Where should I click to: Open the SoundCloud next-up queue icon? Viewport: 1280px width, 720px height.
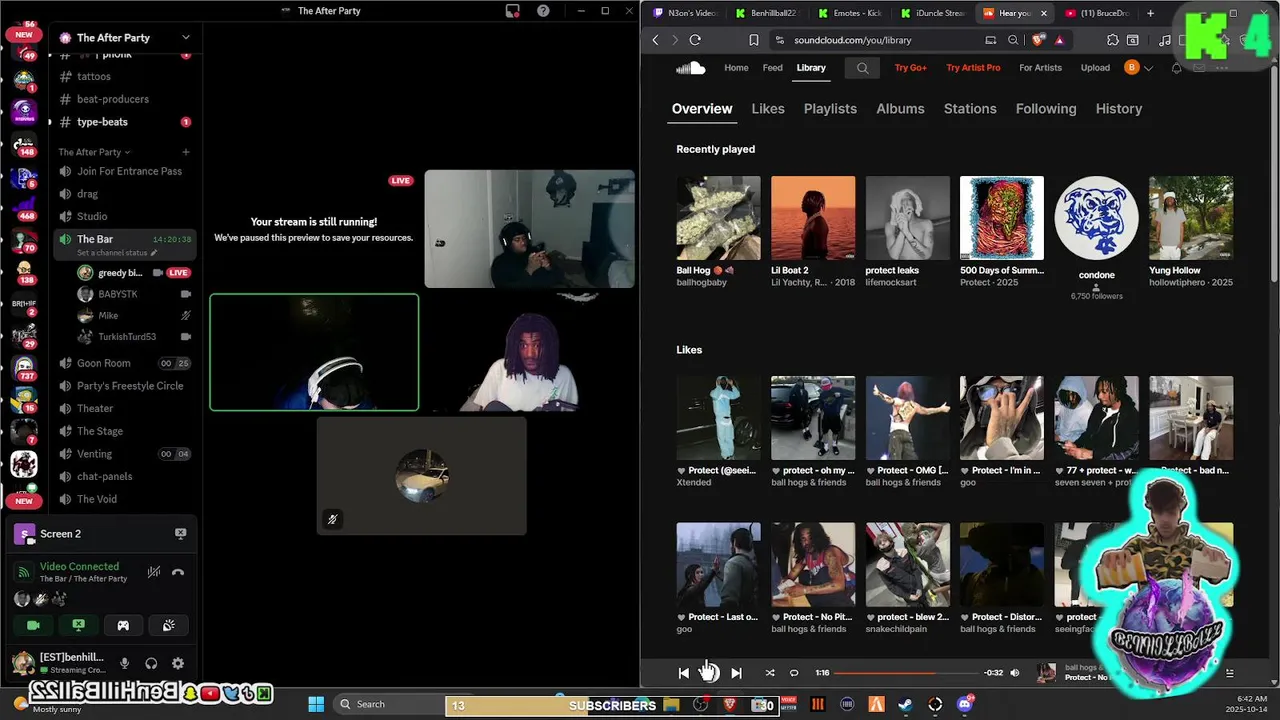1230,673
